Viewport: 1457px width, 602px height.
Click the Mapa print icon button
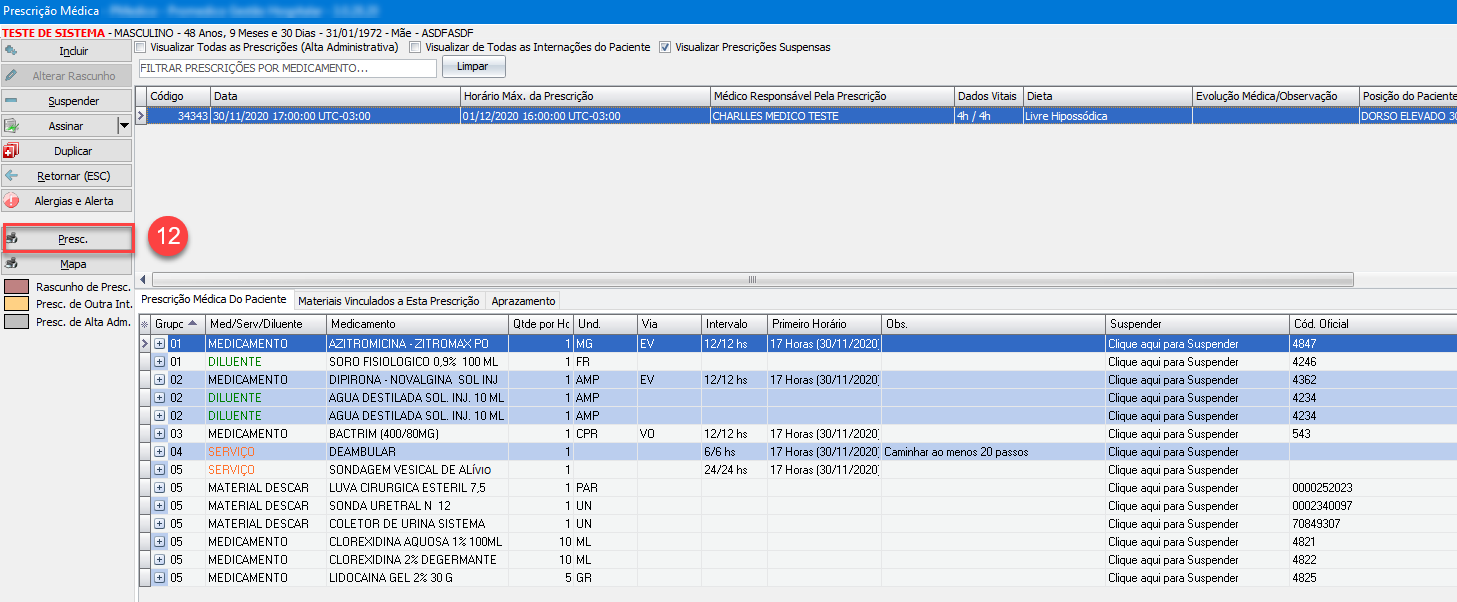coord(12,264)
